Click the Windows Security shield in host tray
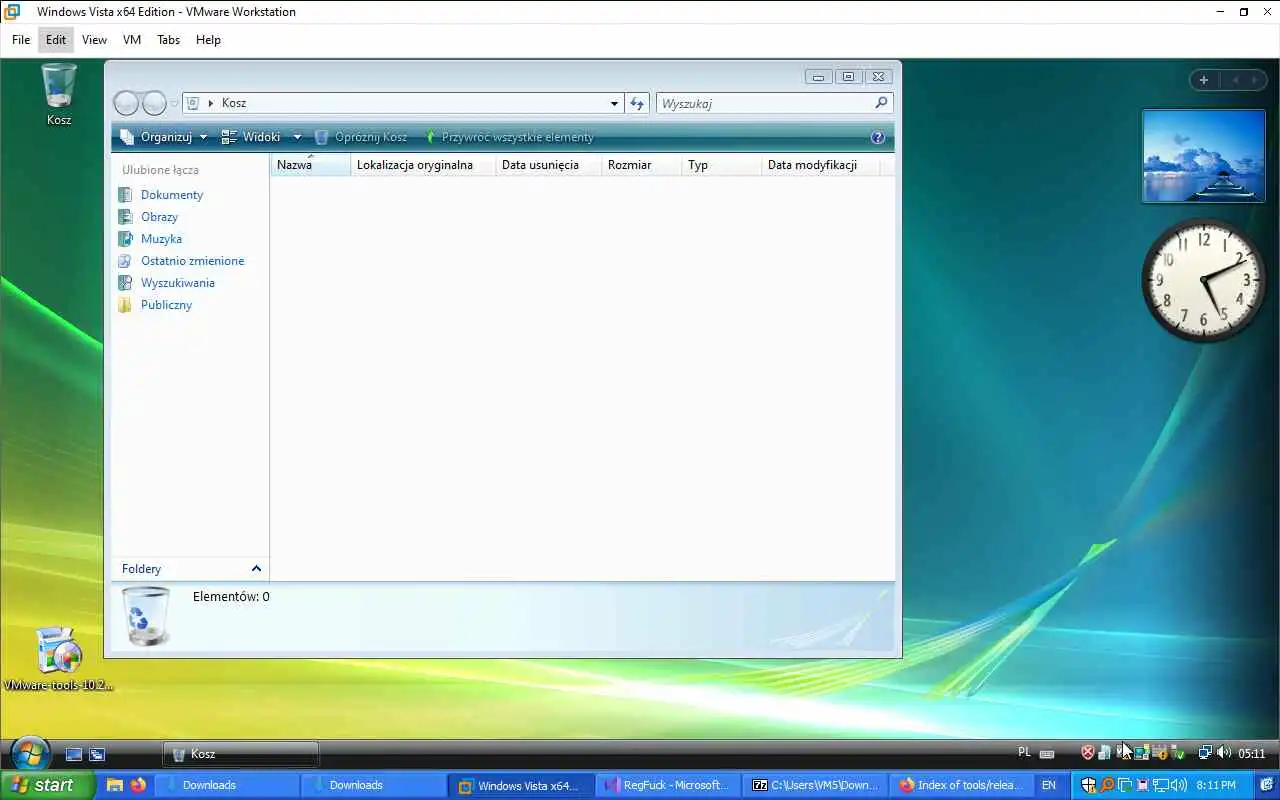Screen dimensions: 1280x800 (x=1089, y=785)
